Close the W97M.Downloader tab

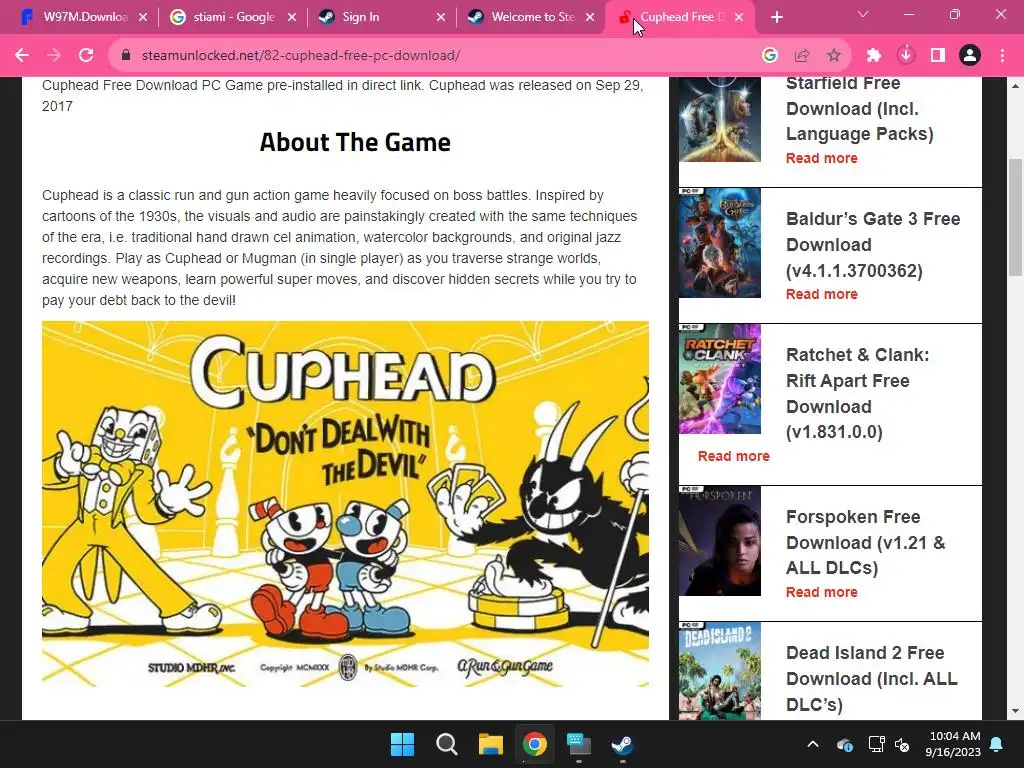143,17
